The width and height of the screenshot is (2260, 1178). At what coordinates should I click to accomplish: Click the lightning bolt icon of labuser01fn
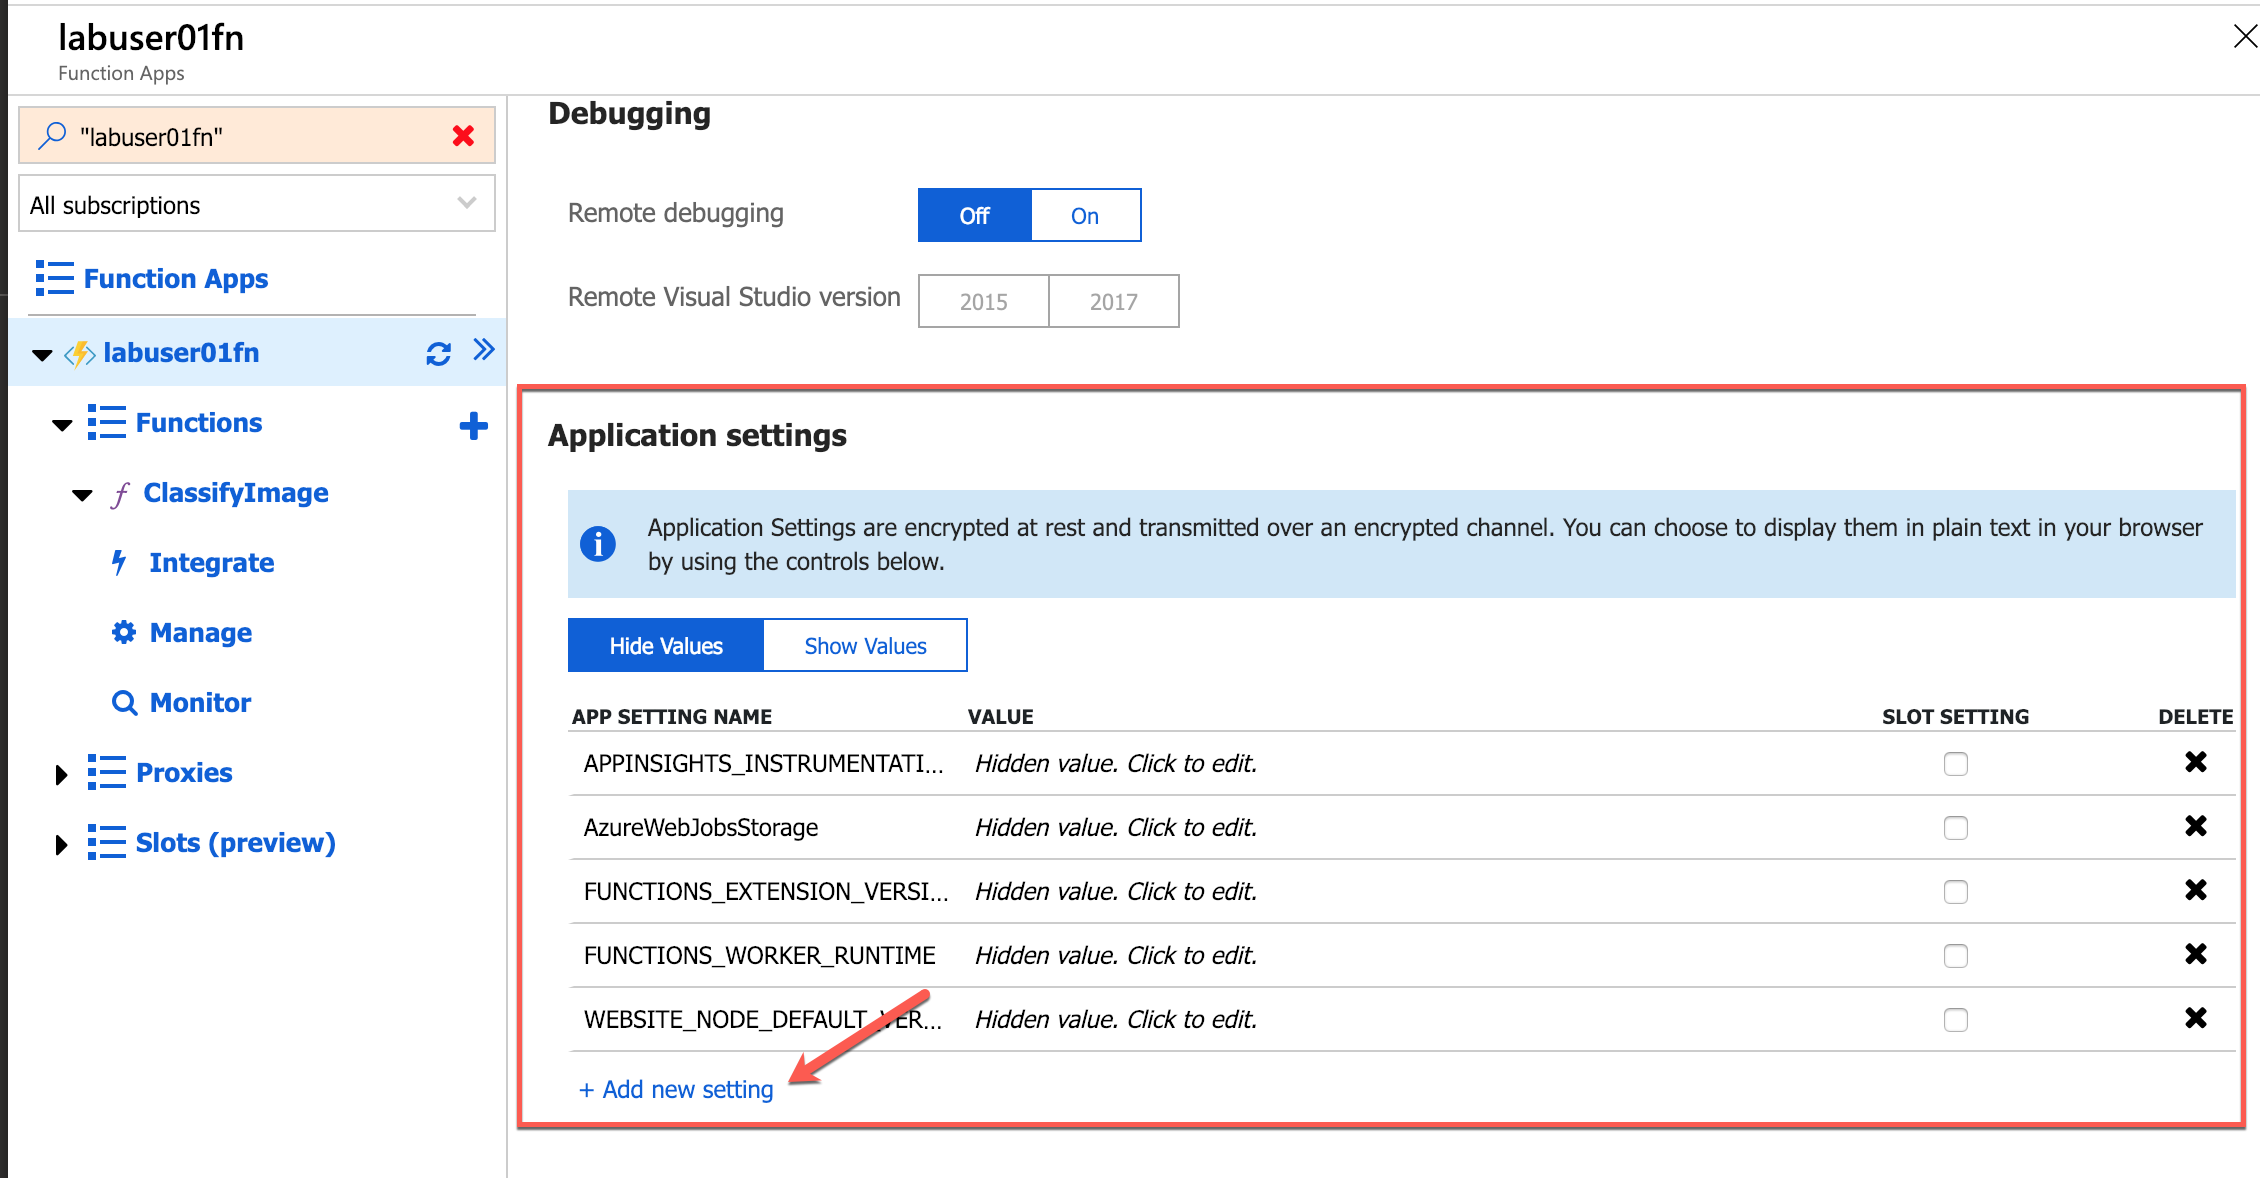tap(80, 353)
